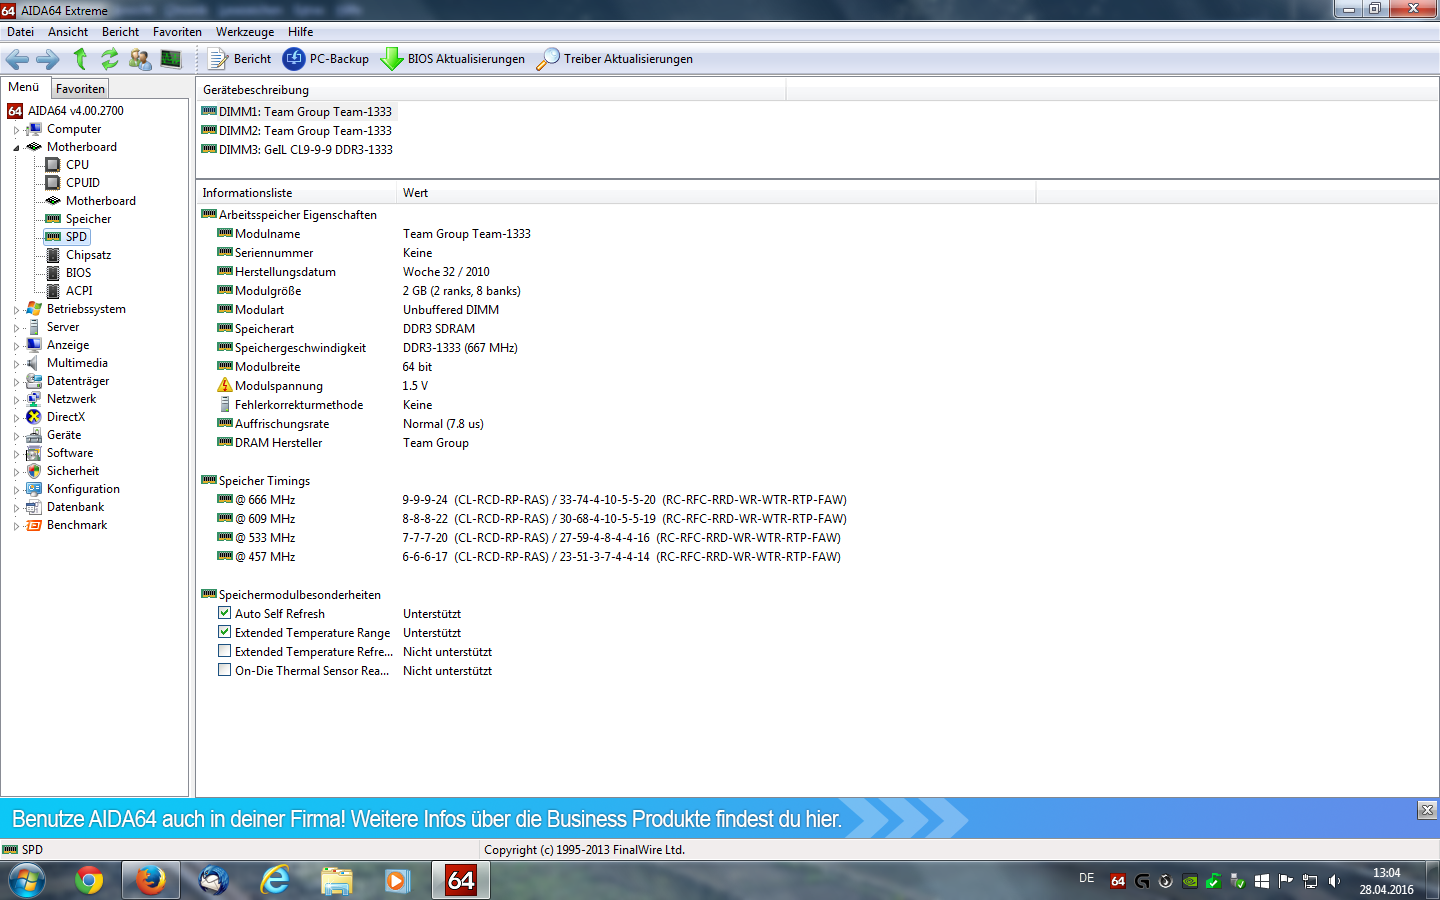Click the AIDA64 v4.00.2700 root node
The image size is (1440, 900).
tap(76, 111)
